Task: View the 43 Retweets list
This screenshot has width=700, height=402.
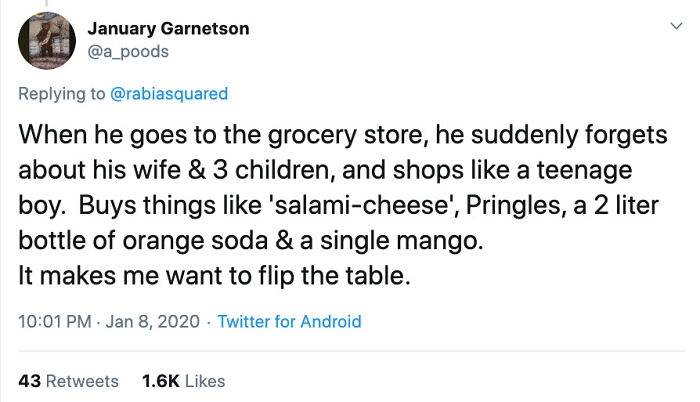Action: (x=69, y=381)
